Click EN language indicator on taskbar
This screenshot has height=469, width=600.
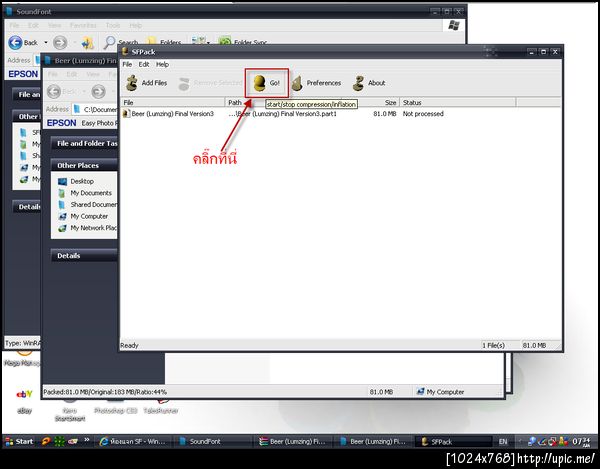coord(503,441)
